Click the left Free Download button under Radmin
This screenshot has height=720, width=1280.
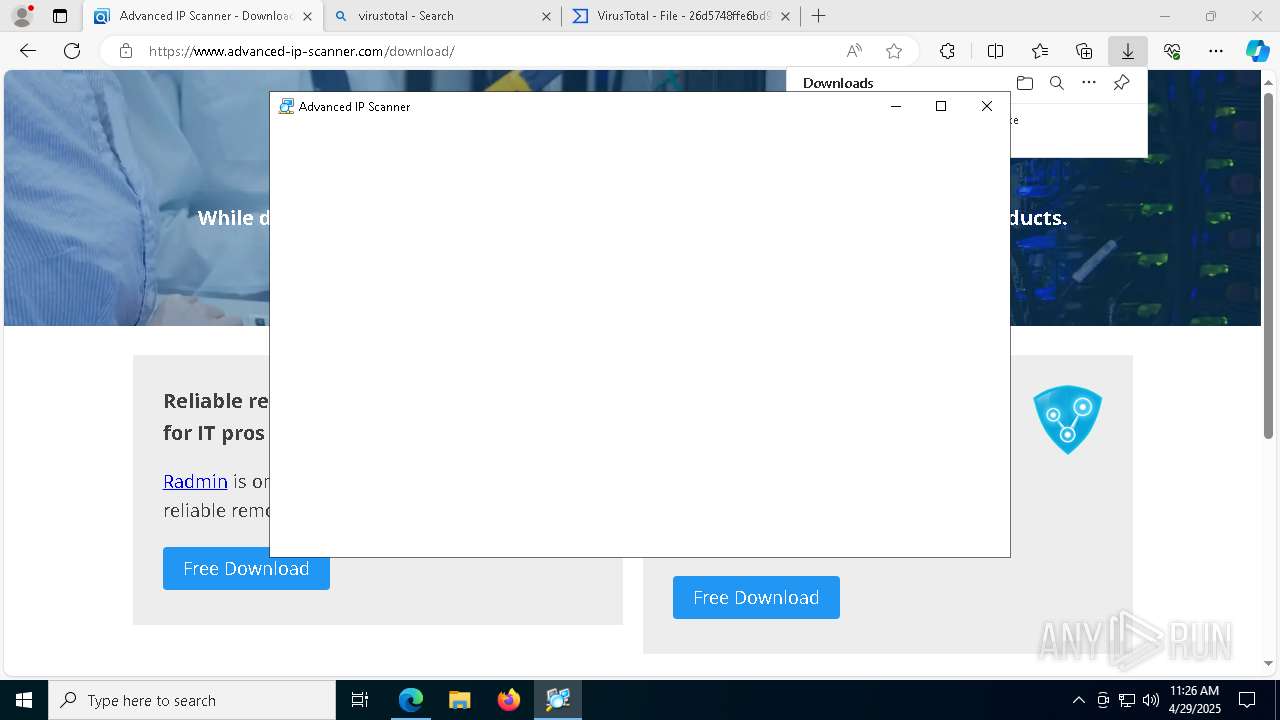point(246,568)
